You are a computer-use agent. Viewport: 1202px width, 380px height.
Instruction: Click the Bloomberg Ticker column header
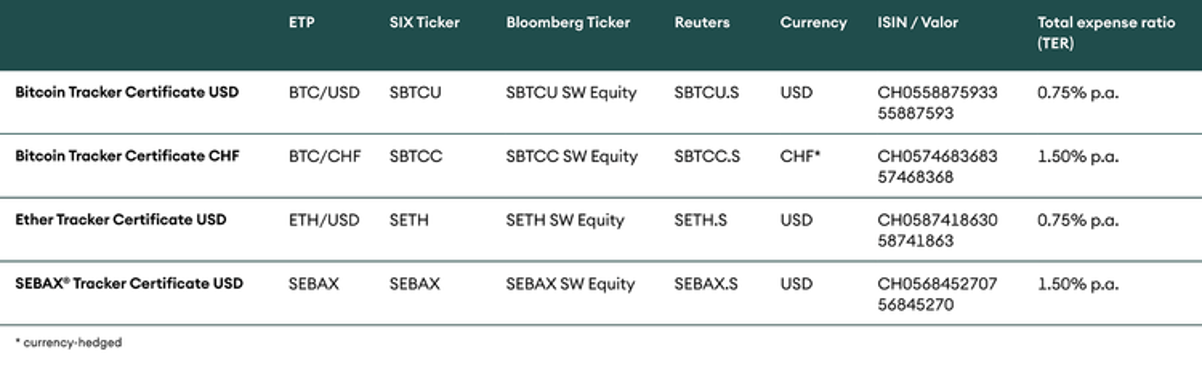pos(568,23)
